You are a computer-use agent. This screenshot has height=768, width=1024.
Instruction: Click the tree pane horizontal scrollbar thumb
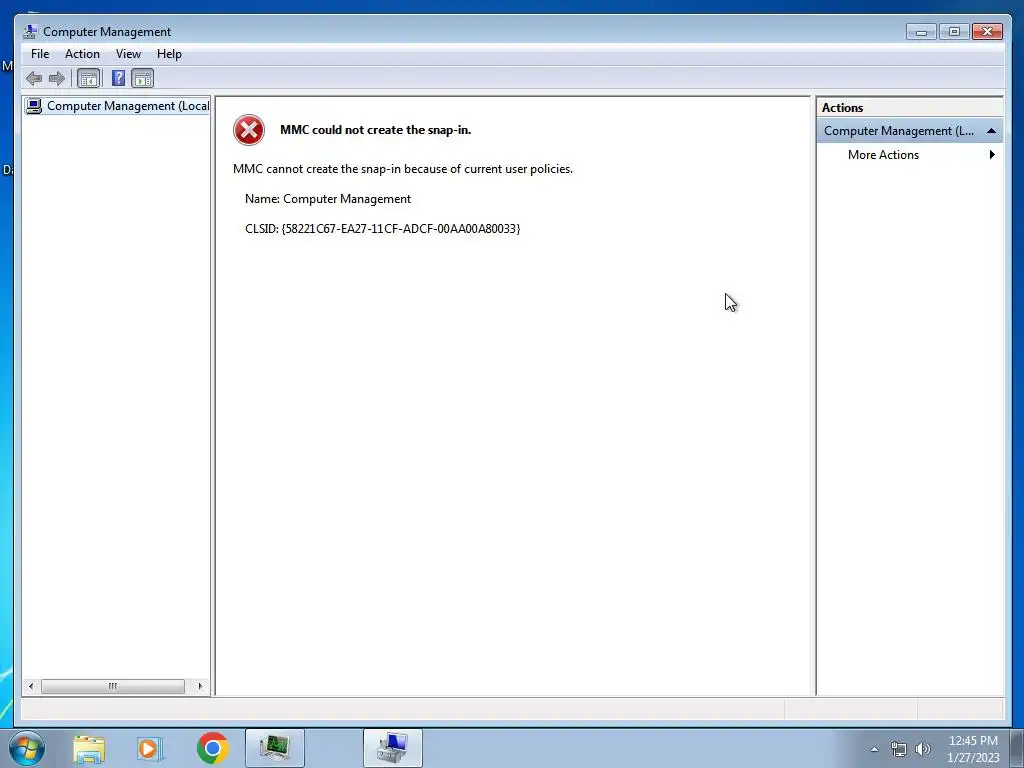(113, 686)
